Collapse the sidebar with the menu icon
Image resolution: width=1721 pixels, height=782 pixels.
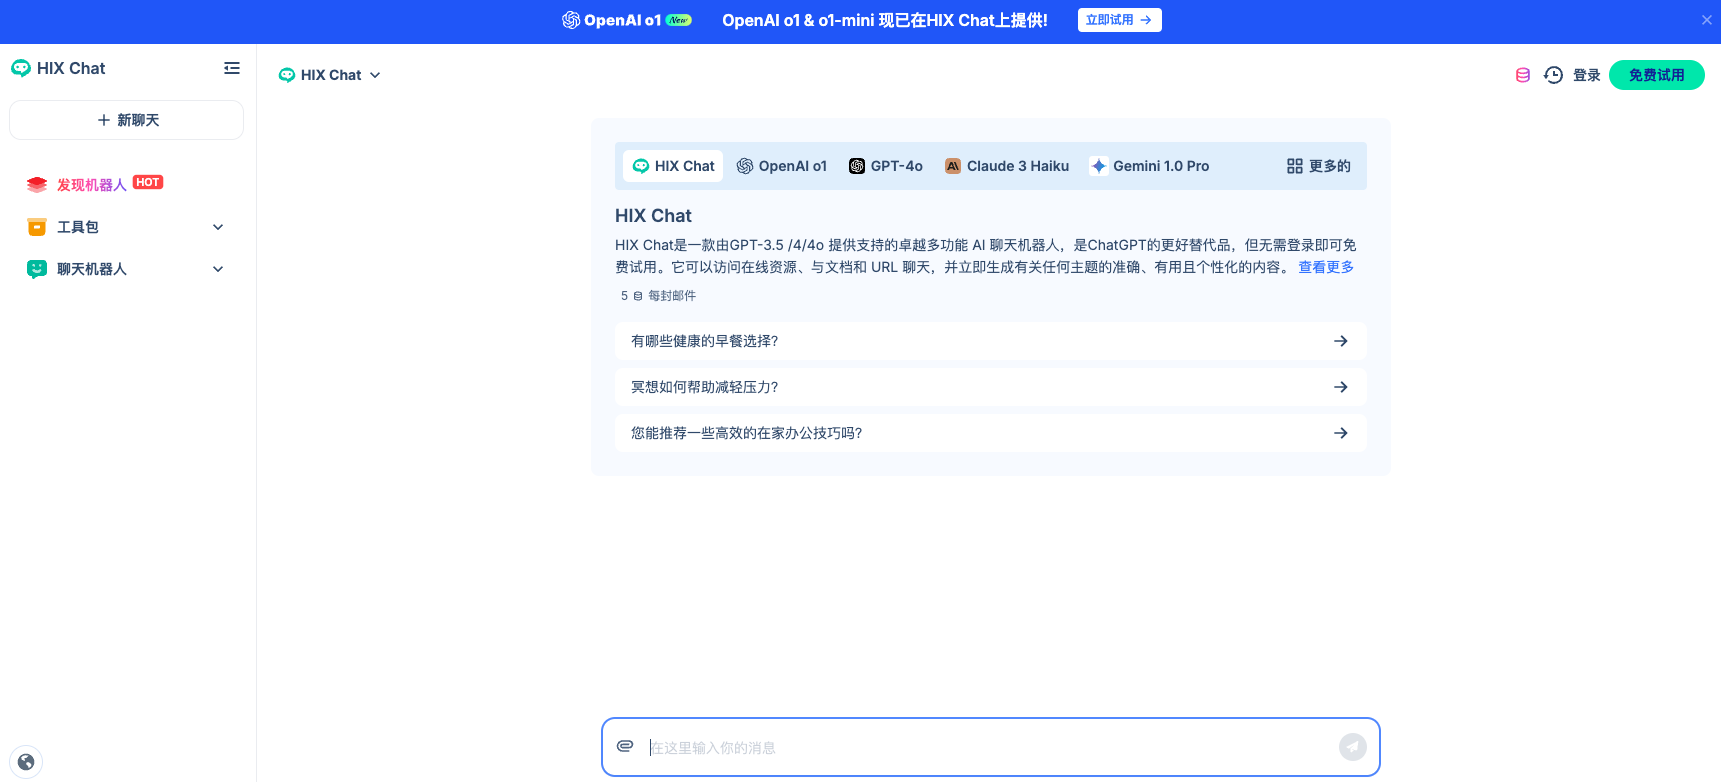tap(232, 68)
